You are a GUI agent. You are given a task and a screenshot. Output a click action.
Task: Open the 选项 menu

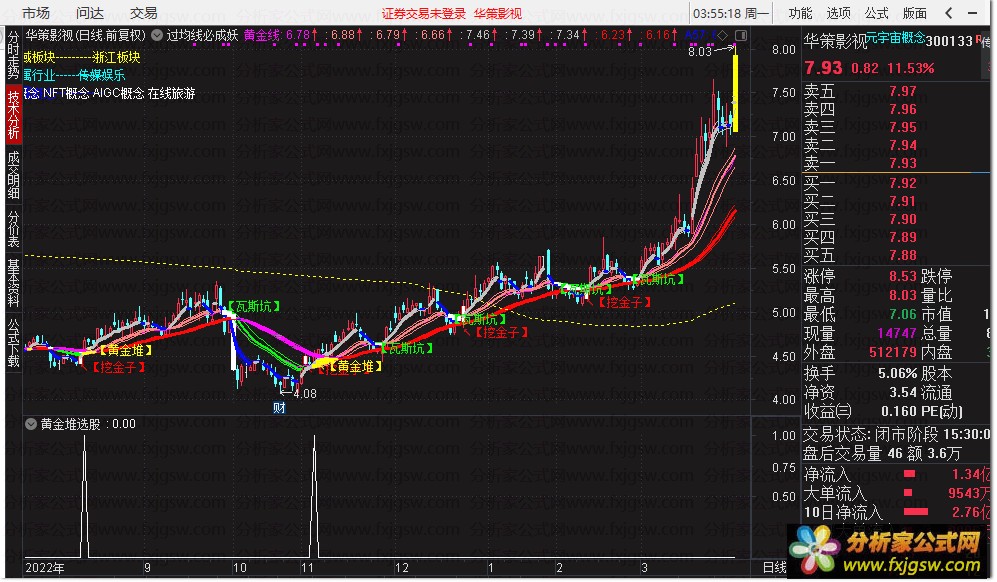pos(838,13)
